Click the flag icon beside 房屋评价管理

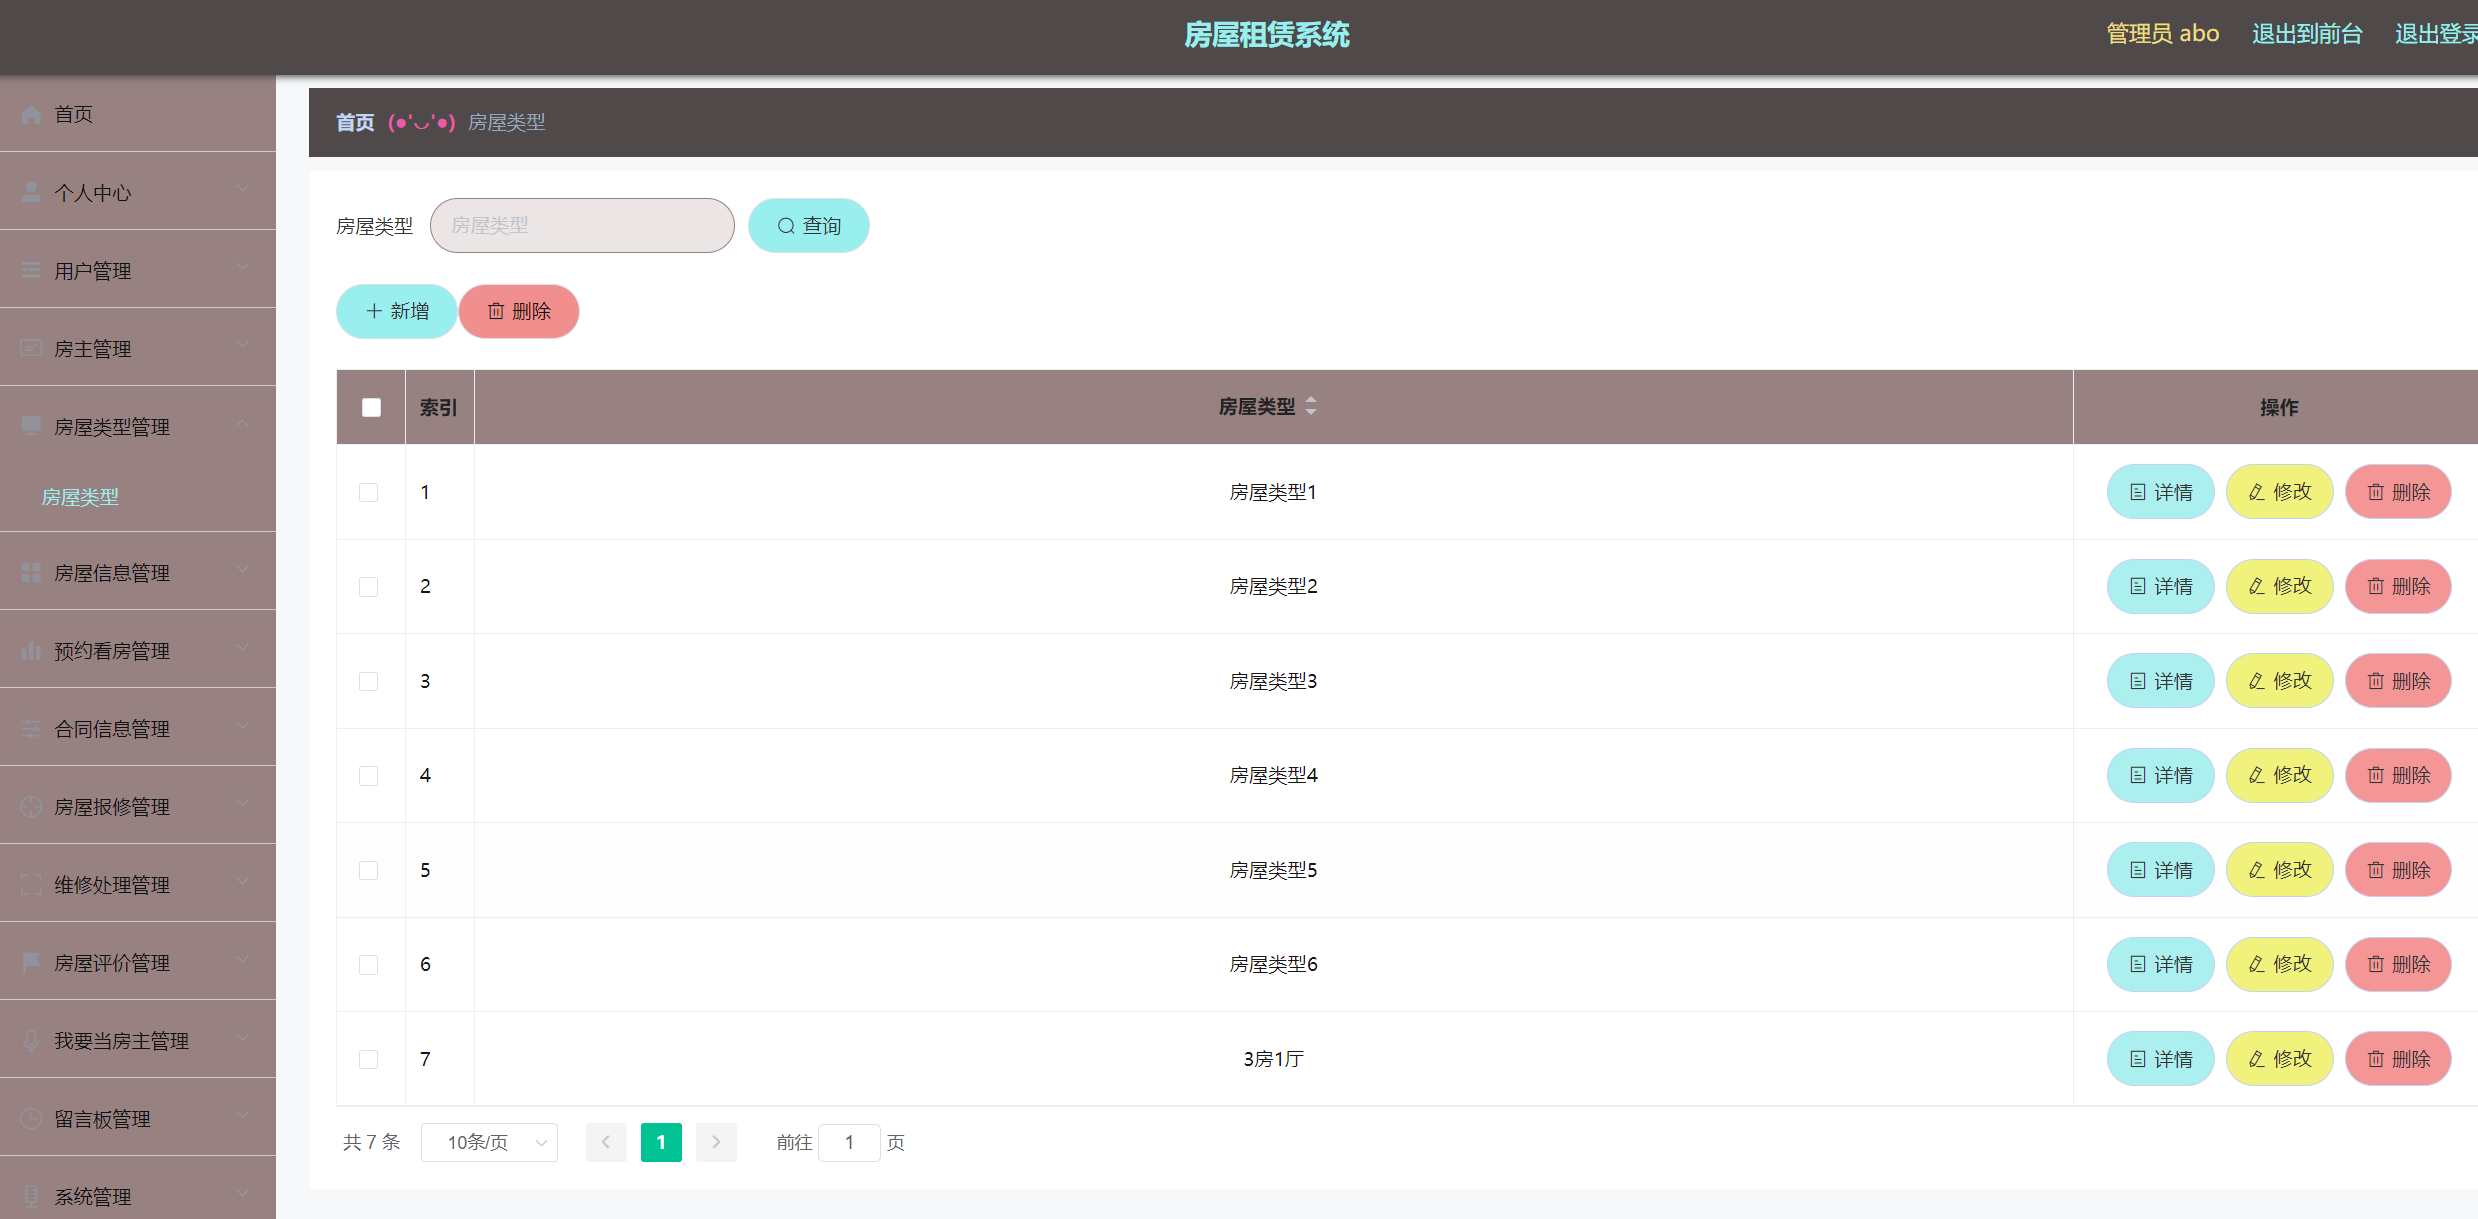pyautogui.click(x=31, y=962)
